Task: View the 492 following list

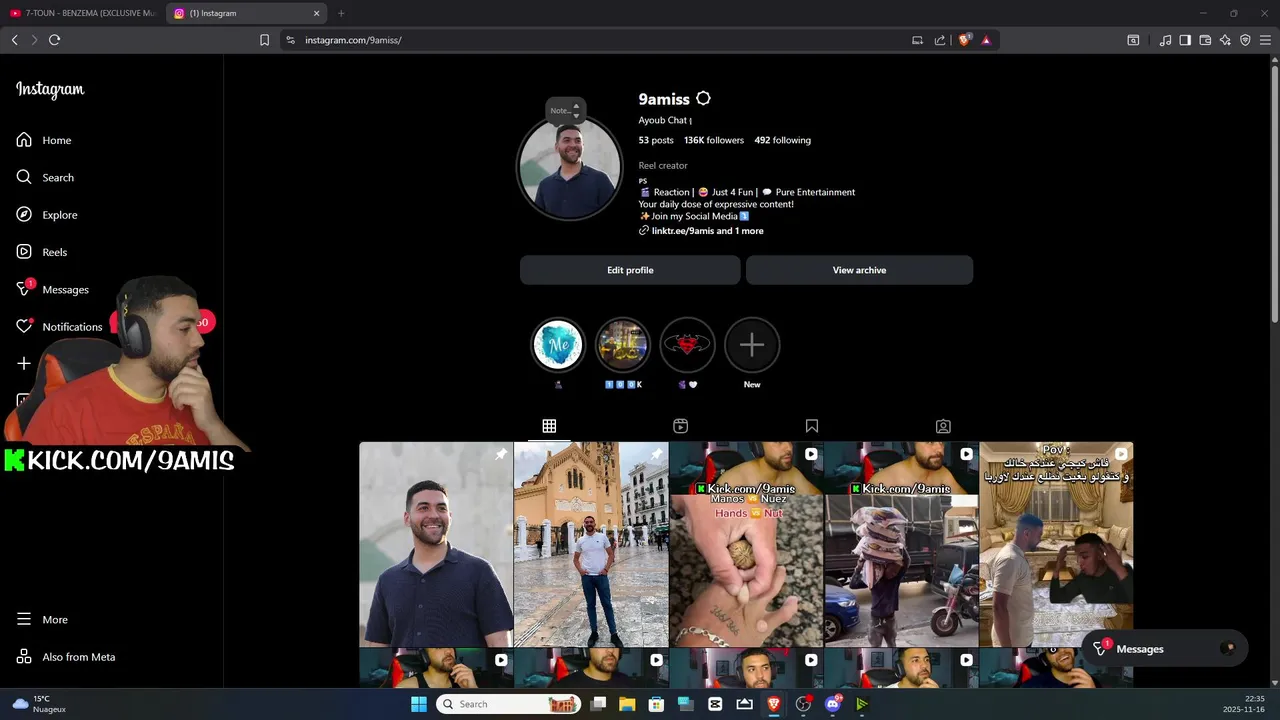Action: [782, 140]
